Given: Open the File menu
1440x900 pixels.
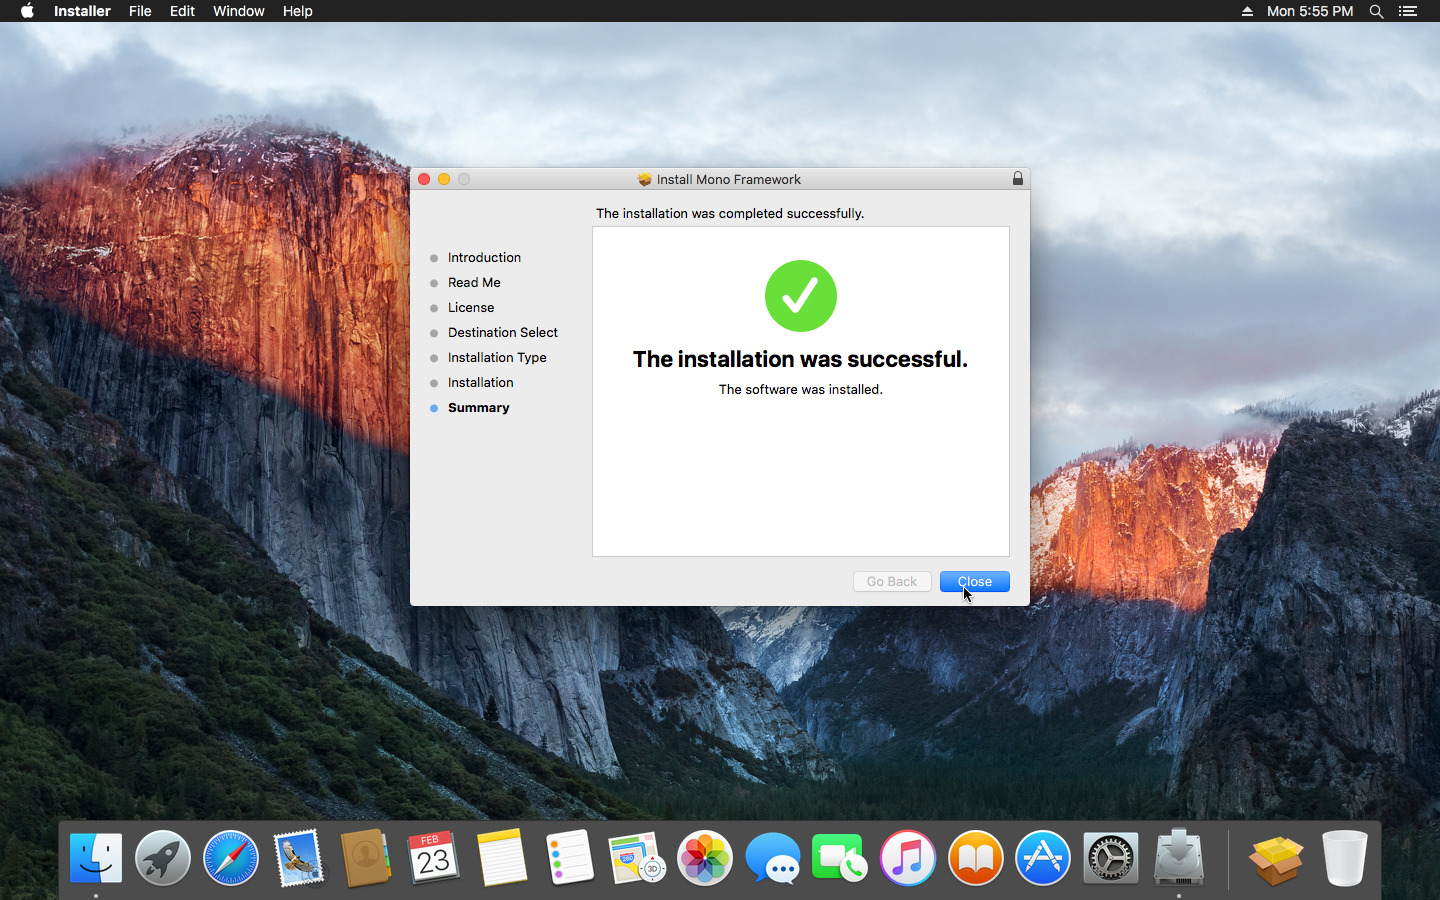Looking at the screenshot, I should pyautogui.click(x=140, y=11).
